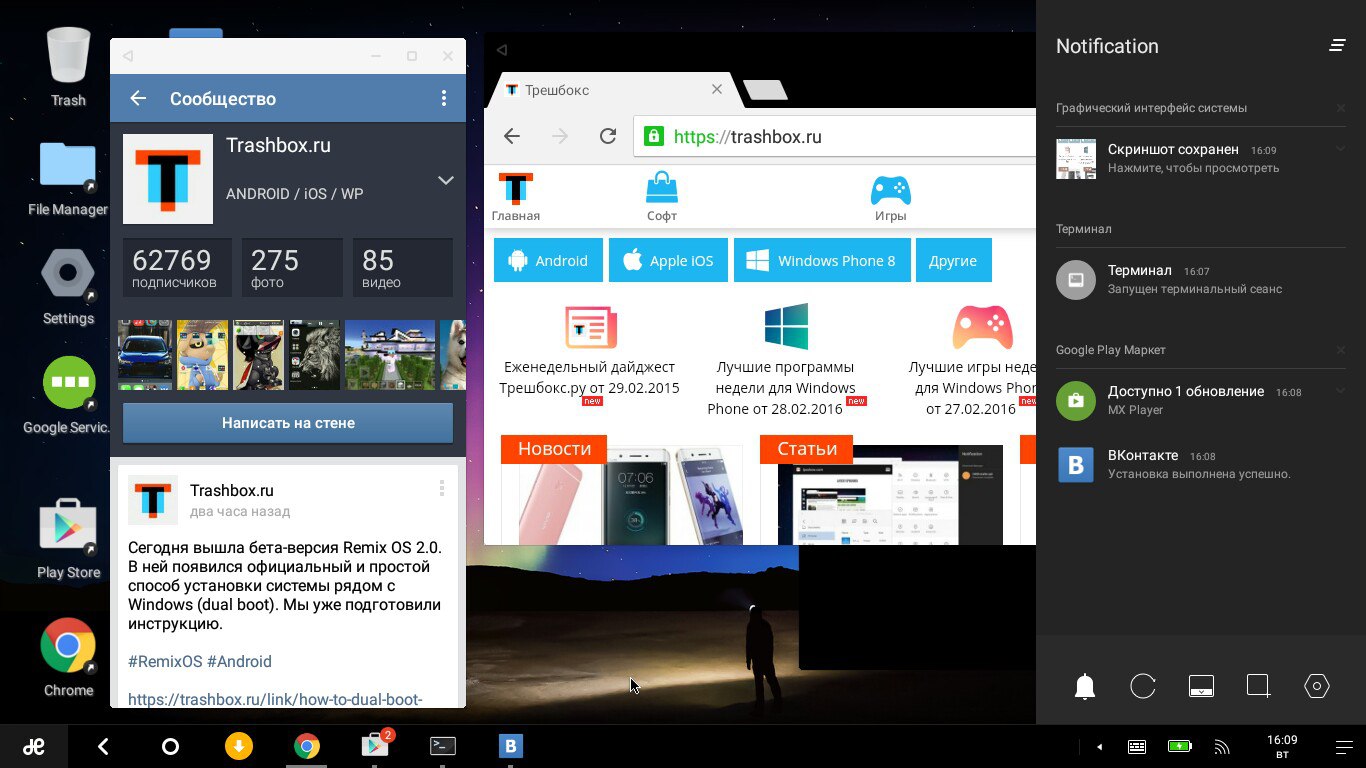
Task: Click the Написать на стене button
Action: click(288, 423)
